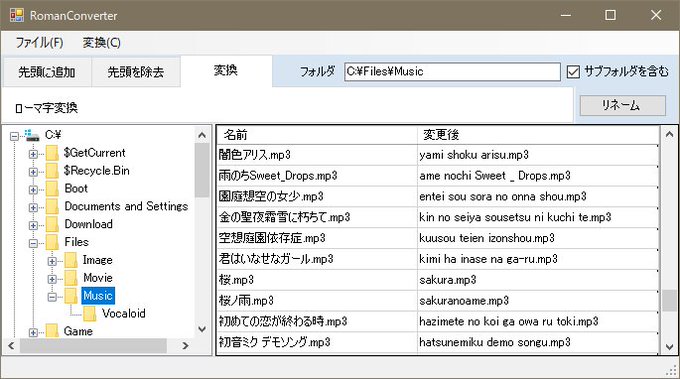The image size is (680, 379).
Task: Switch to the 先頭に追加 tab
Action: tap(47, 72)
